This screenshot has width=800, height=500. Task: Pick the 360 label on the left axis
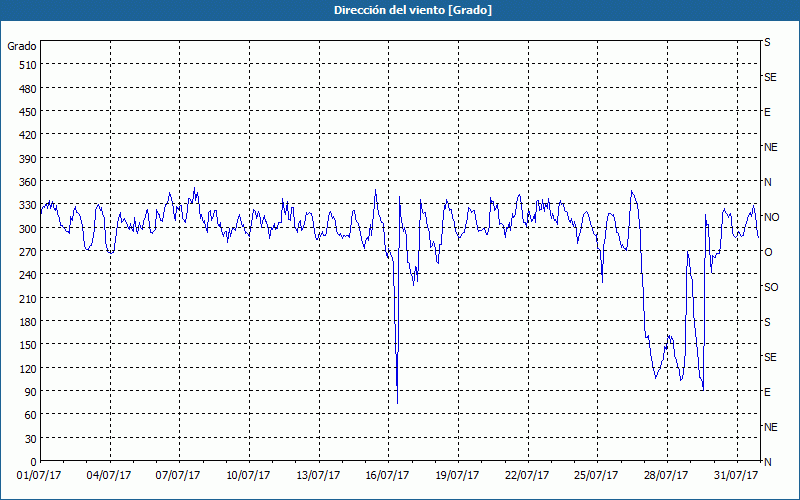click(x=28, y=182)
